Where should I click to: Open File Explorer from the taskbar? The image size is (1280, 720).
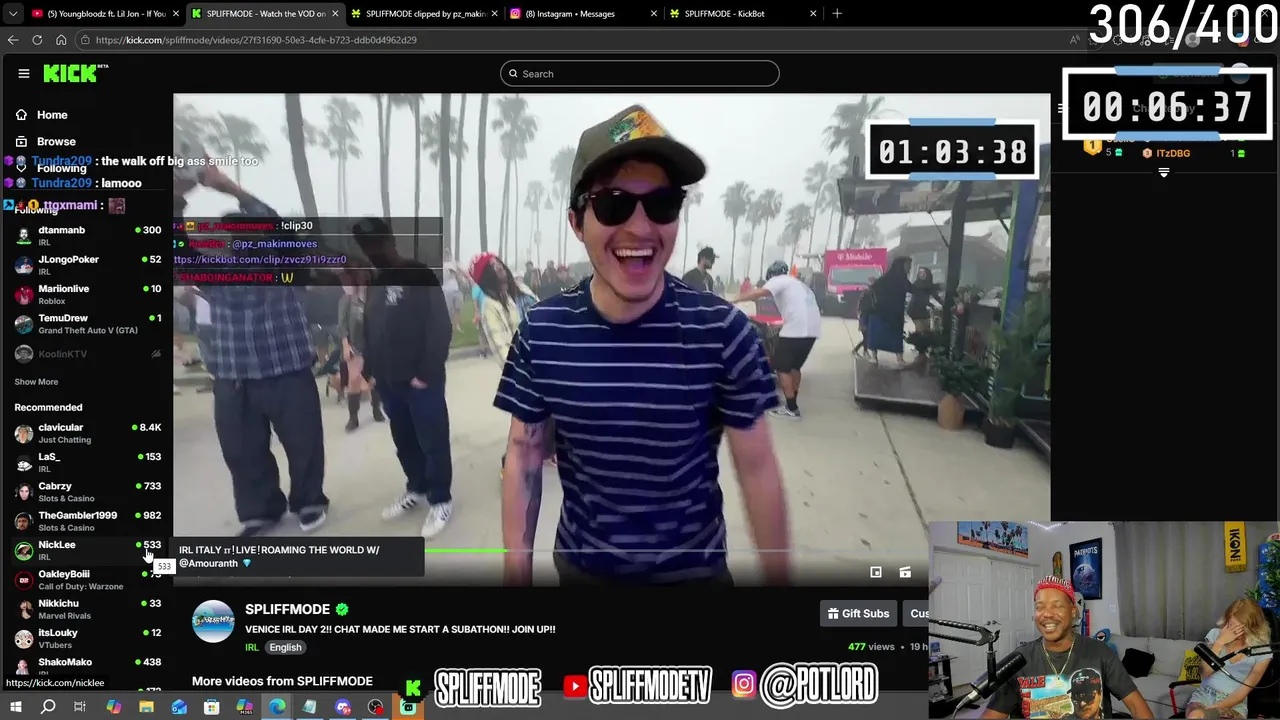click(146, 707)
